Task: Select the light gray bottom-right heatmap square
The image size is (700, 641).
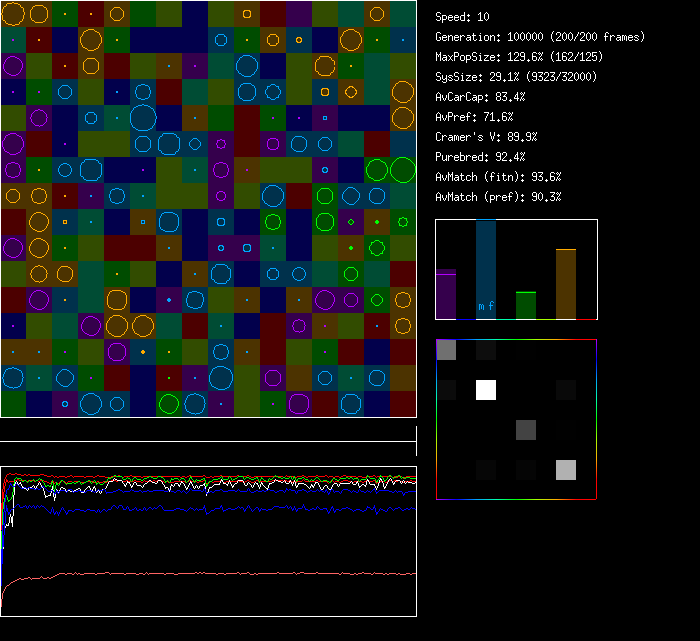Action: click(566, 470)
